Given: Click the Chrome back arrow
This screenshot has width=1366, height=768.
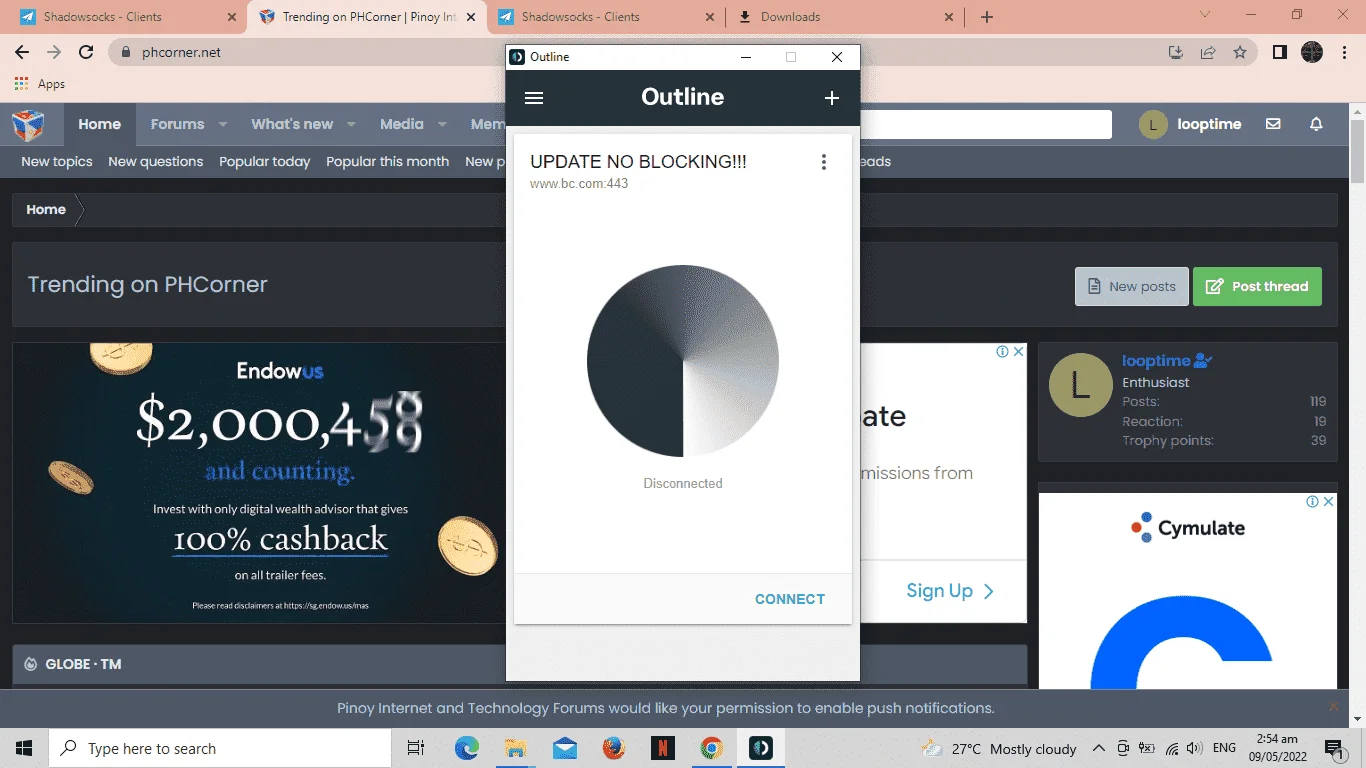Looking at the screenshot, I should pyautogui.click(x=22, y=52).
